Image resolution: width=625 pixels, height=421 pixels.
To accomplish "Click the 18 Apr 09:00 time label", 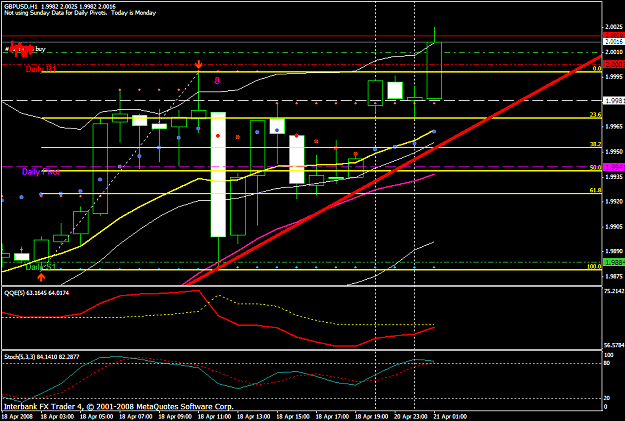I will (x=175, y=417).
